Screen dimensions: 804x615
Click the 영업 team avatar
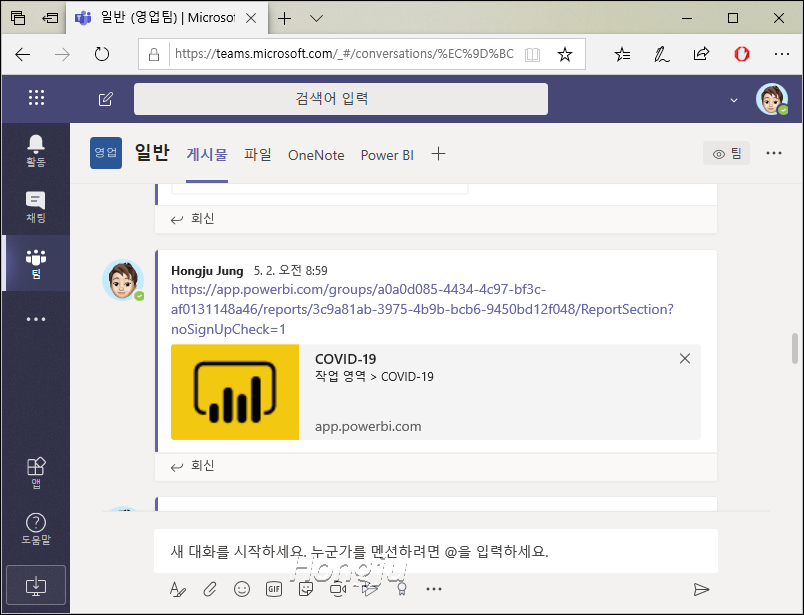click(106, 153)
